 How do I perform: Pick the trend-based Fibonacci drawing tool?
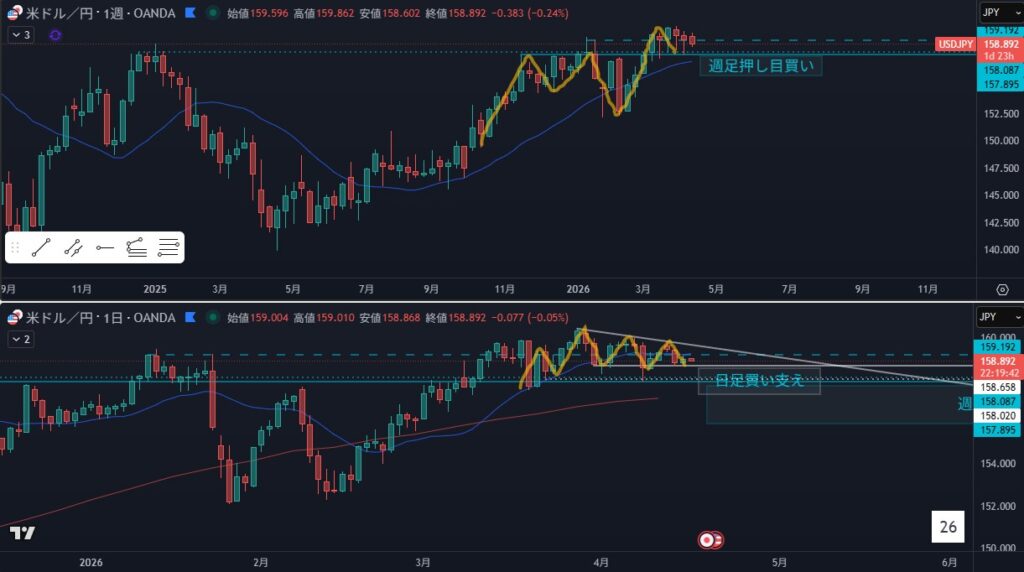pyautogui.click(x=137, y=247)
